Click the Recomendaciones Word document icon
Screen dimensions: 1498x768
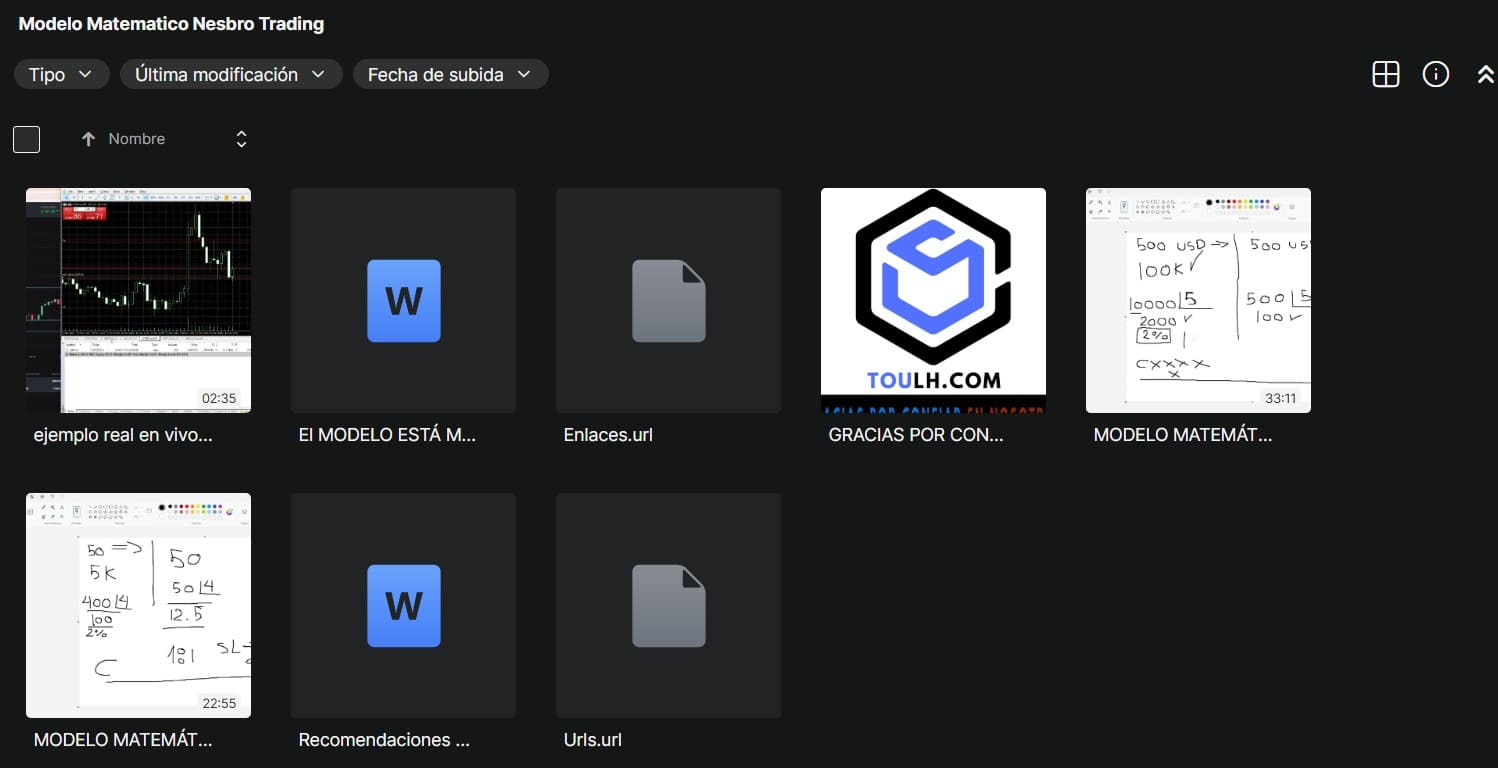point(403,606)
